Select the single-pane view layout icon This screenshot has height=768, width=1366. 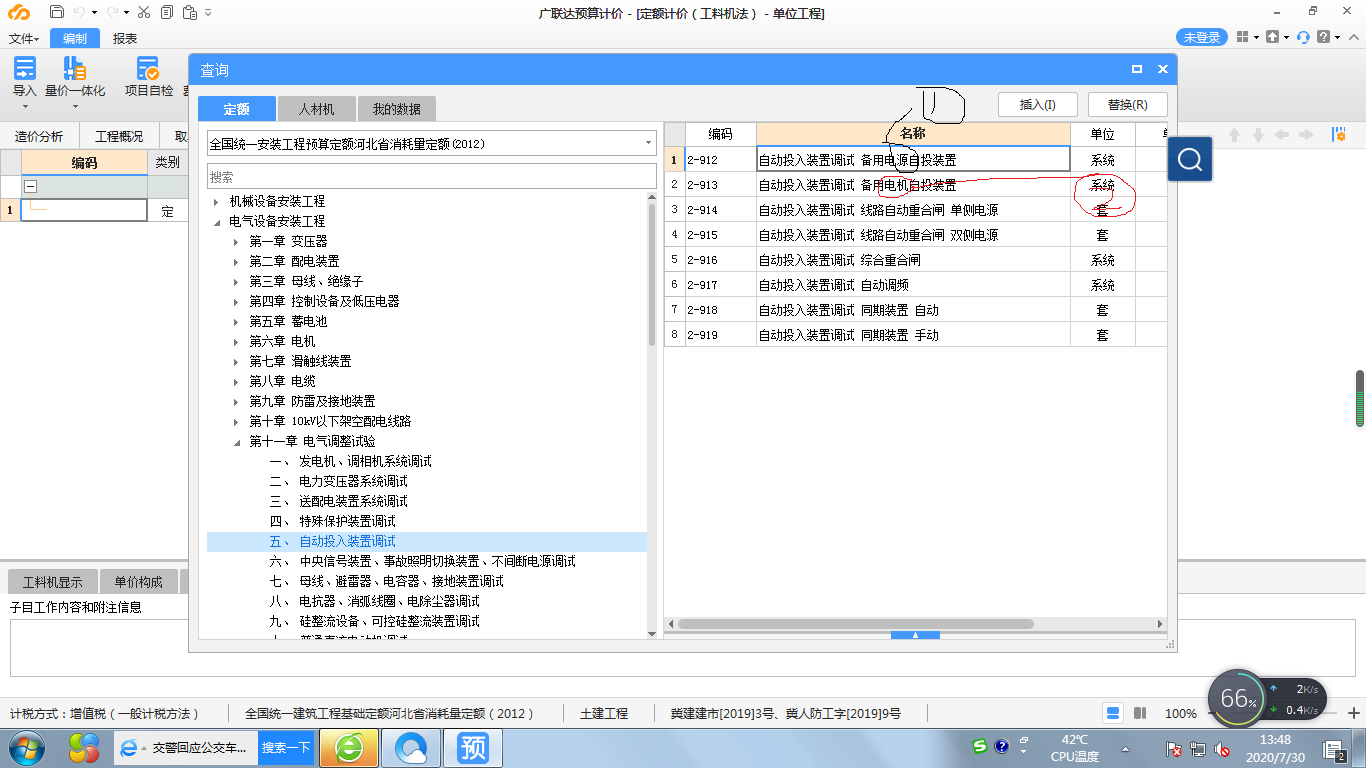click(x=1113, y=713)
